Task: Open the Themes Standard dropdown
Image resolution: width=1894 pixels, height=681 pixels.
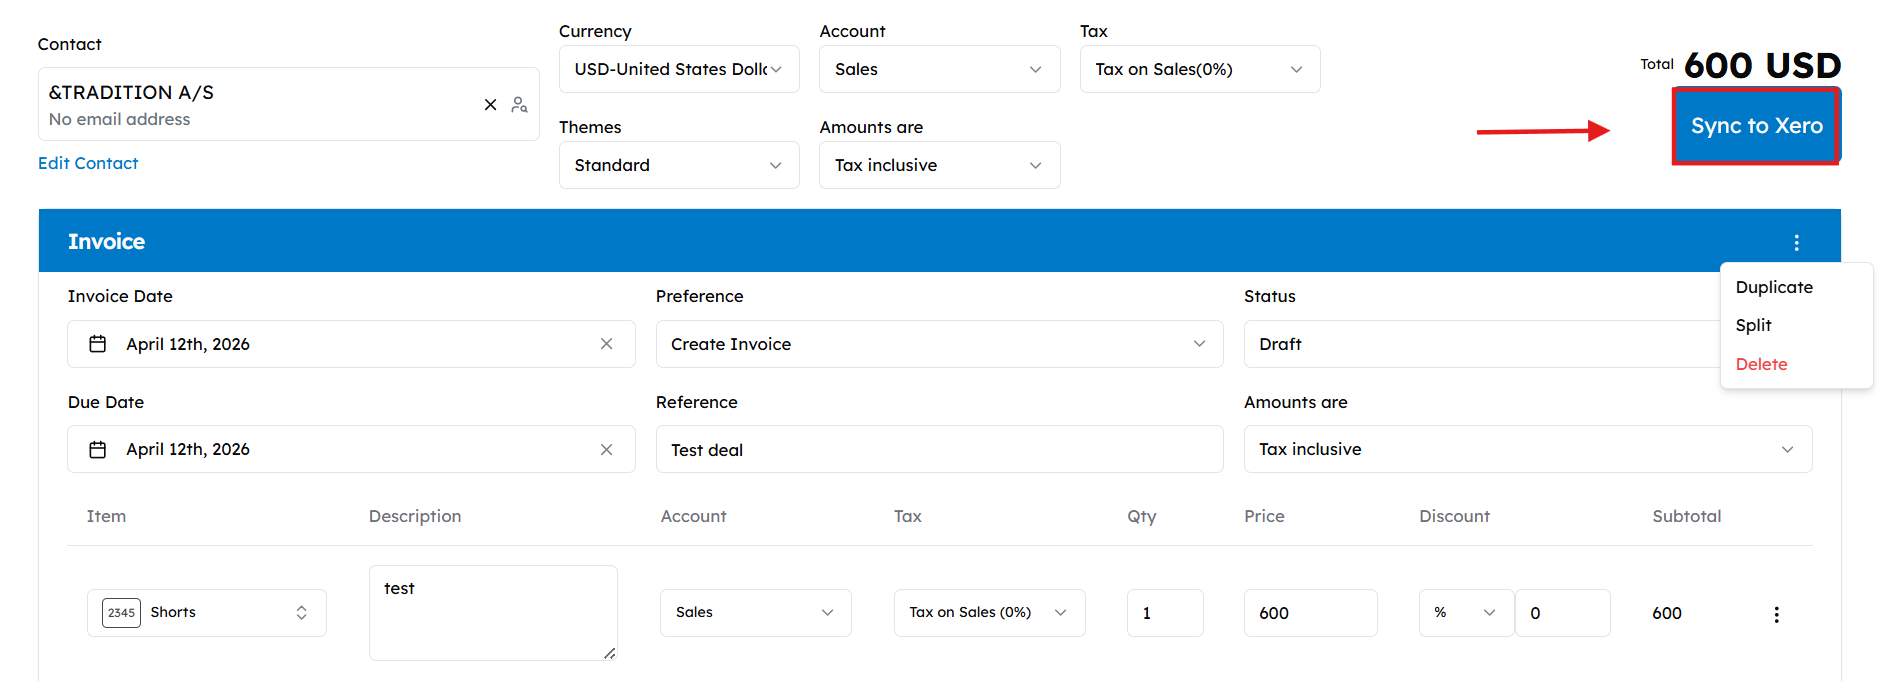Action: click(679, 165)
